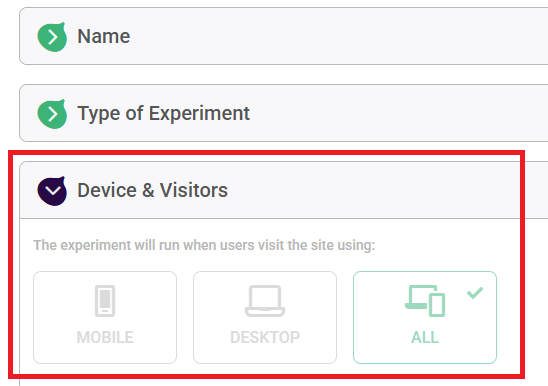
Task: Open the Name section heading text
Action: click(104, 36)
